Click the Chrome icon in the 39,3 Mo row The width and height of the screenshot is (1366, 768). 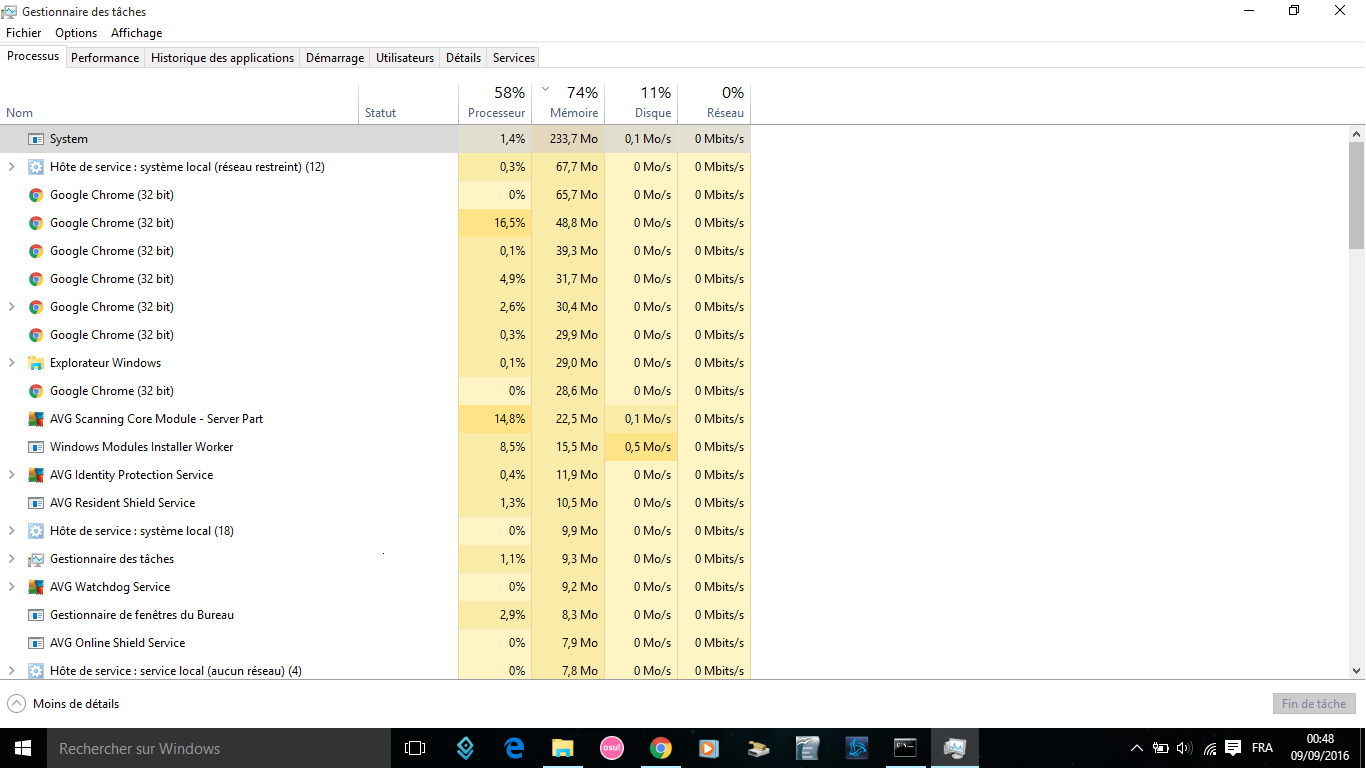pyautogui.click(x=36, y=251)
